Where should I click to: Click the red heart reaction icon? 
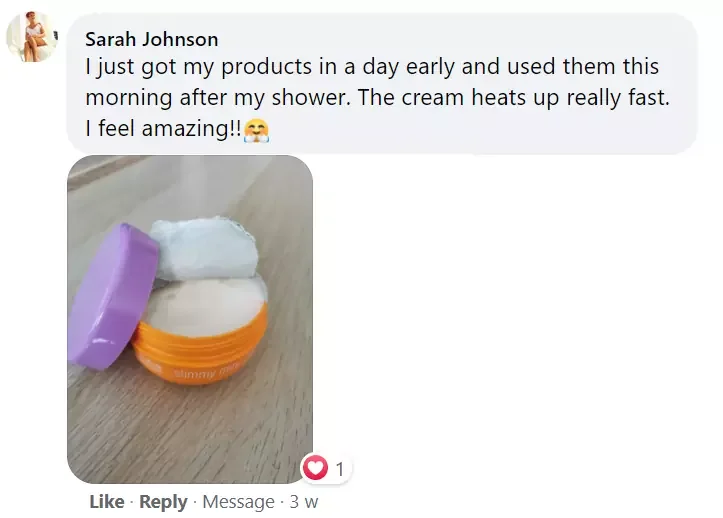coord(315,468)
